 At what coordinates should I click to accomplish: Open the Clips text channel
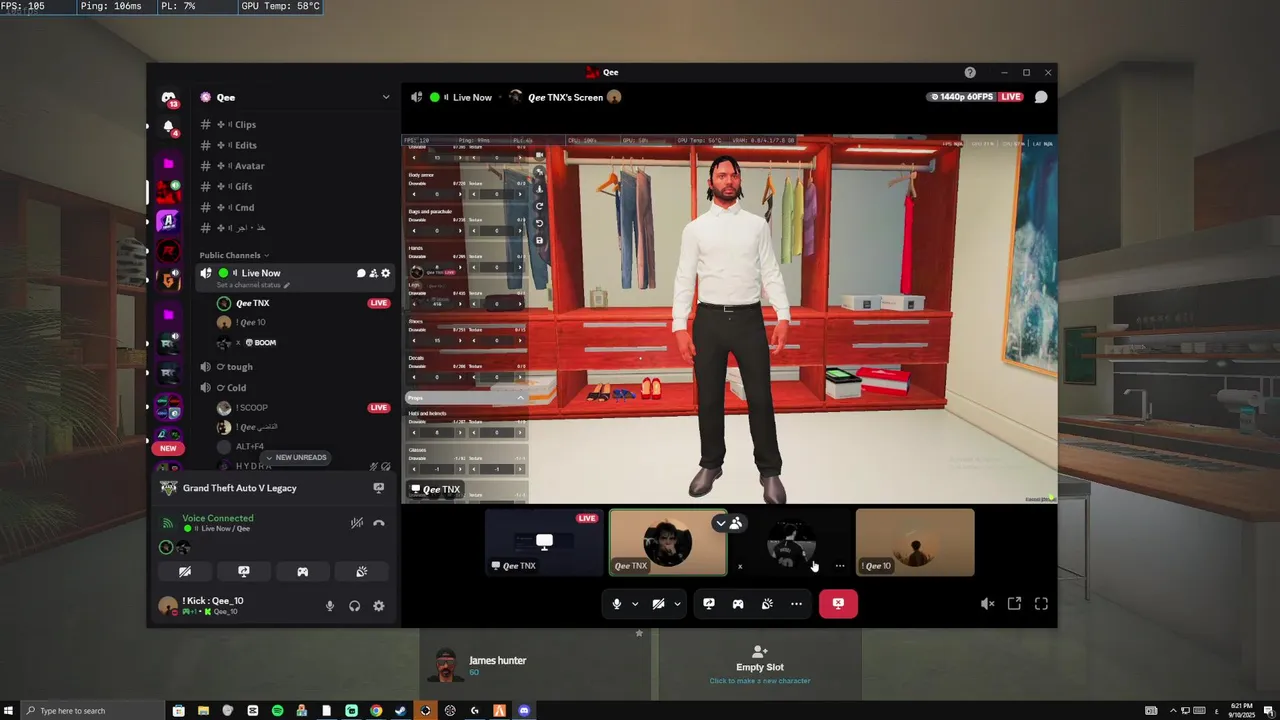click(x=296, y=125)
